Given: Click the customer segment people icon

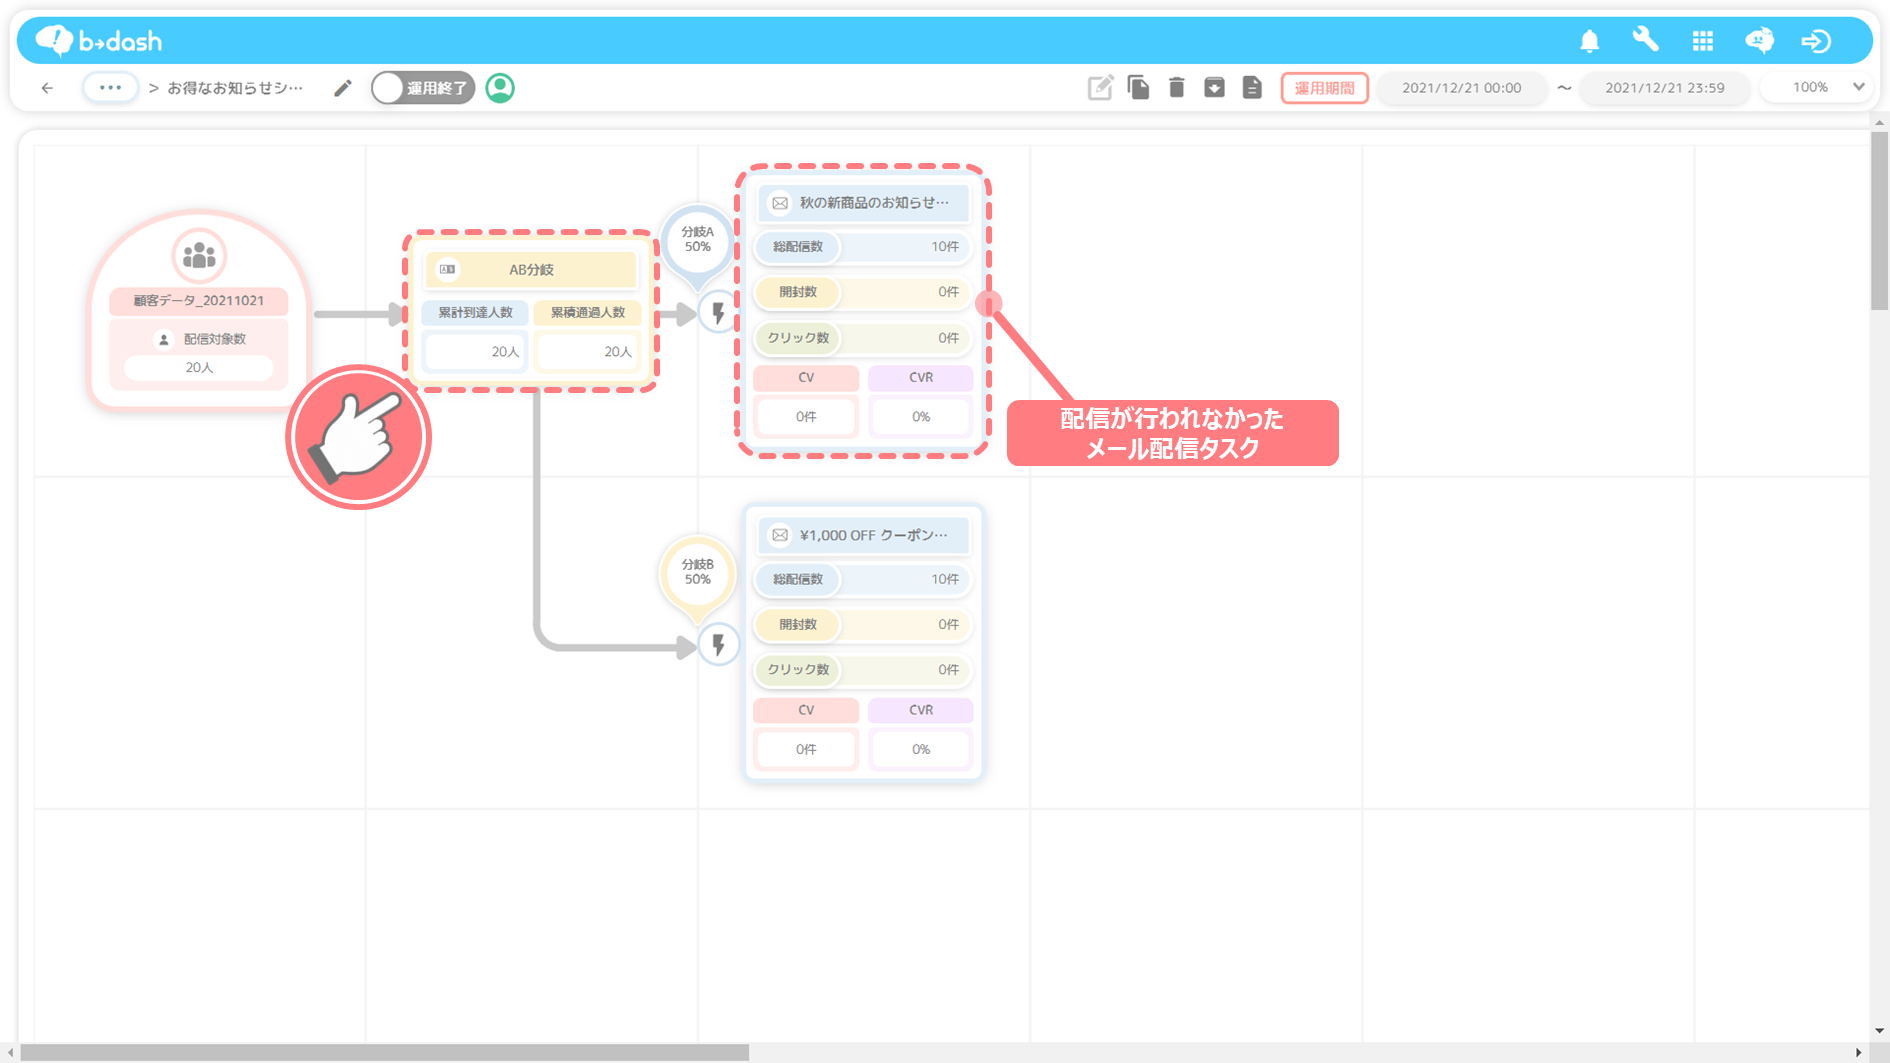Looking at the screenshot, I should (199, 256).
